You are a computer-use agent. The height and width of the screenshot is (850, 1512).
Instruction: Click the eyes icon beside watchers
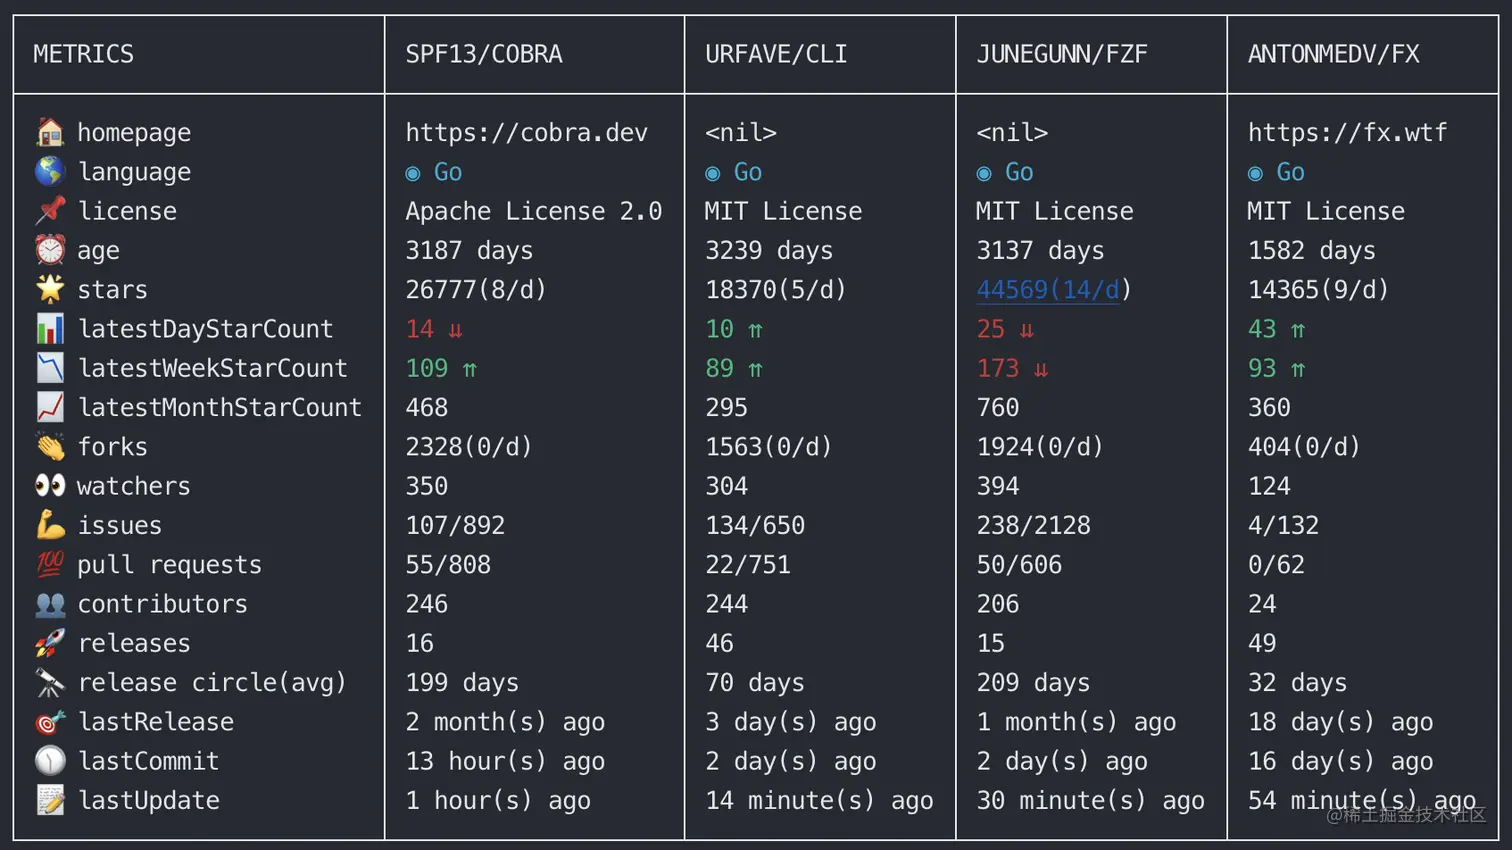click(x=50, y=486)
